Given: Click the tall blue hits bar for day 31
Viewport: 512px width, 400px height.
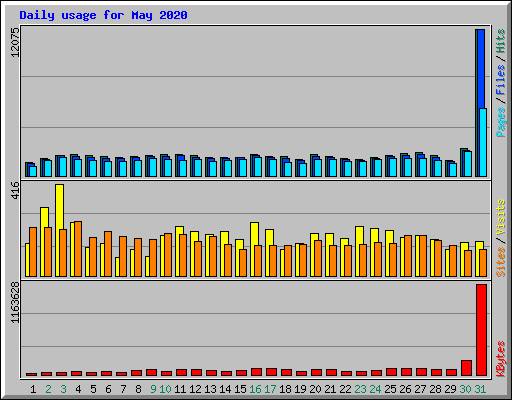Looking at the screenshot, I should click(x=481, y=68).
